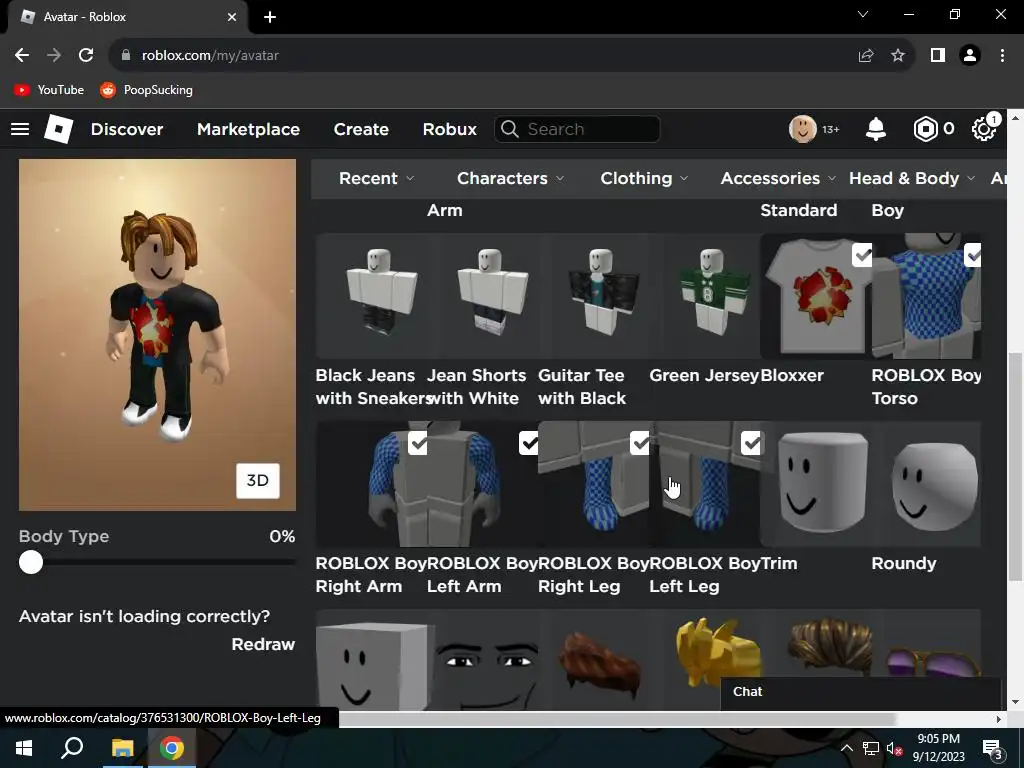Click the share page icon in address bar
Screen dimensions: 1024x768
[866, 56]
